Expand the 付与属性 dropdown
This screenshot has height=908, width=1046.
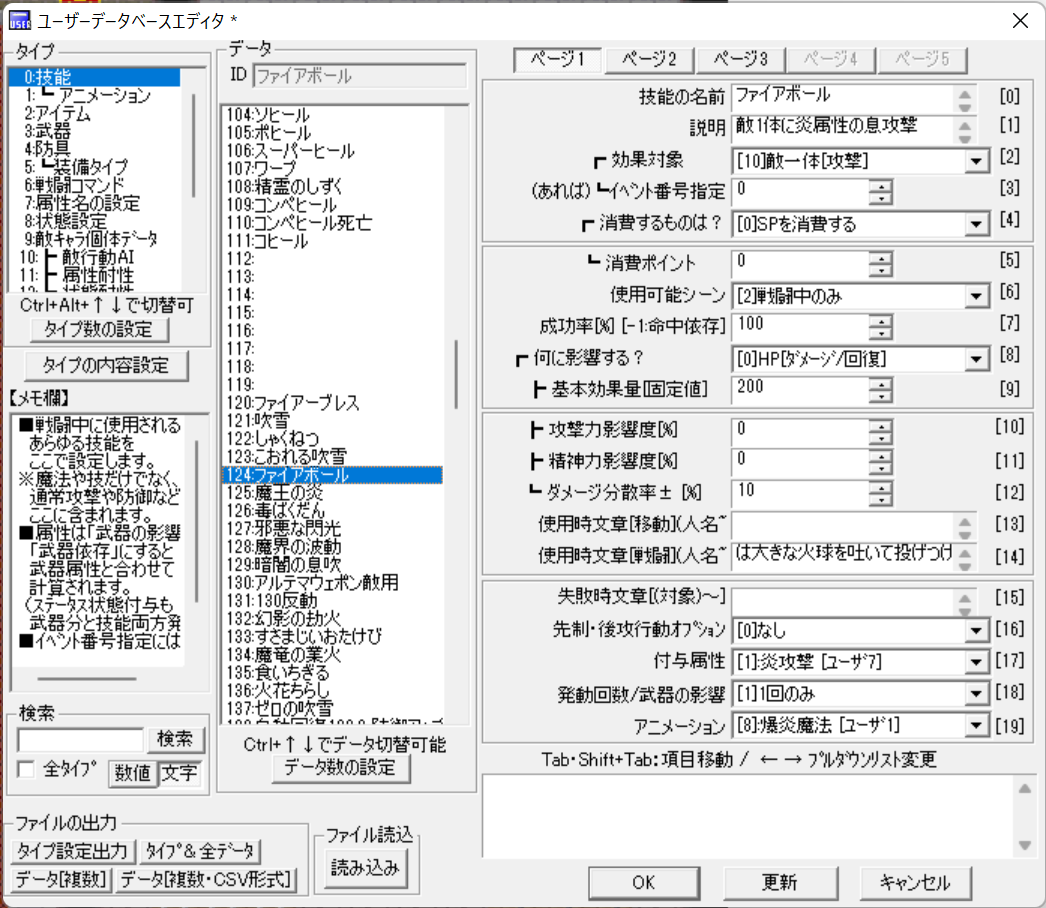(x=976, y=662)
